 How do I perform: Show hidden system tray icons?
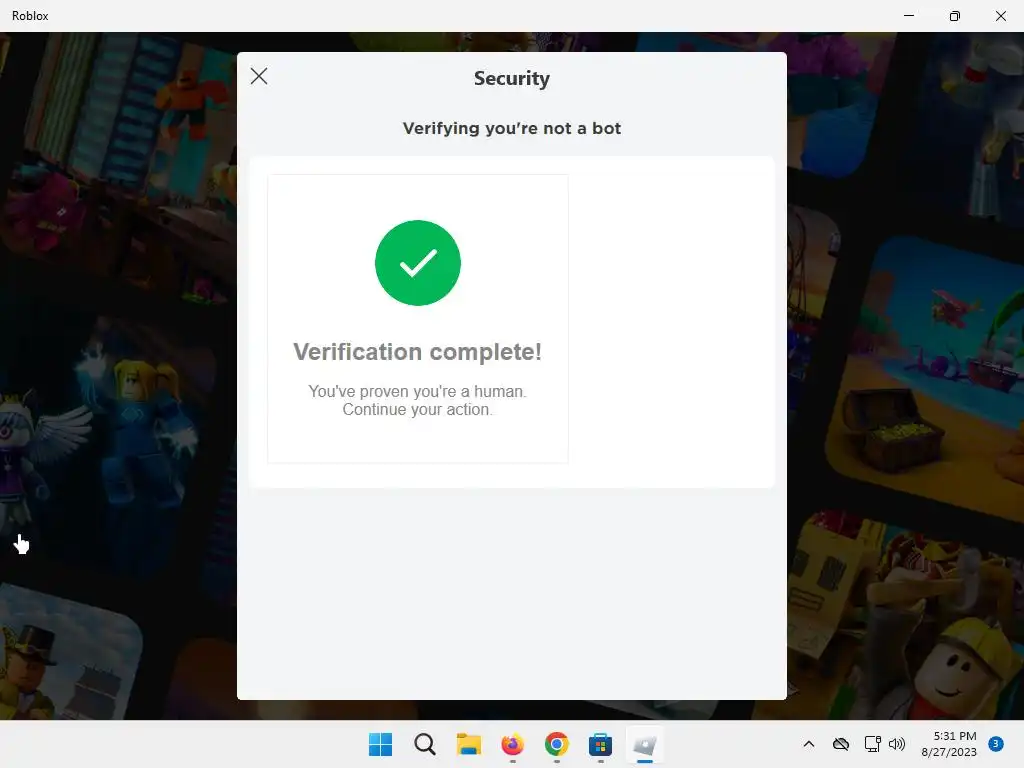[x=808, y=744]
